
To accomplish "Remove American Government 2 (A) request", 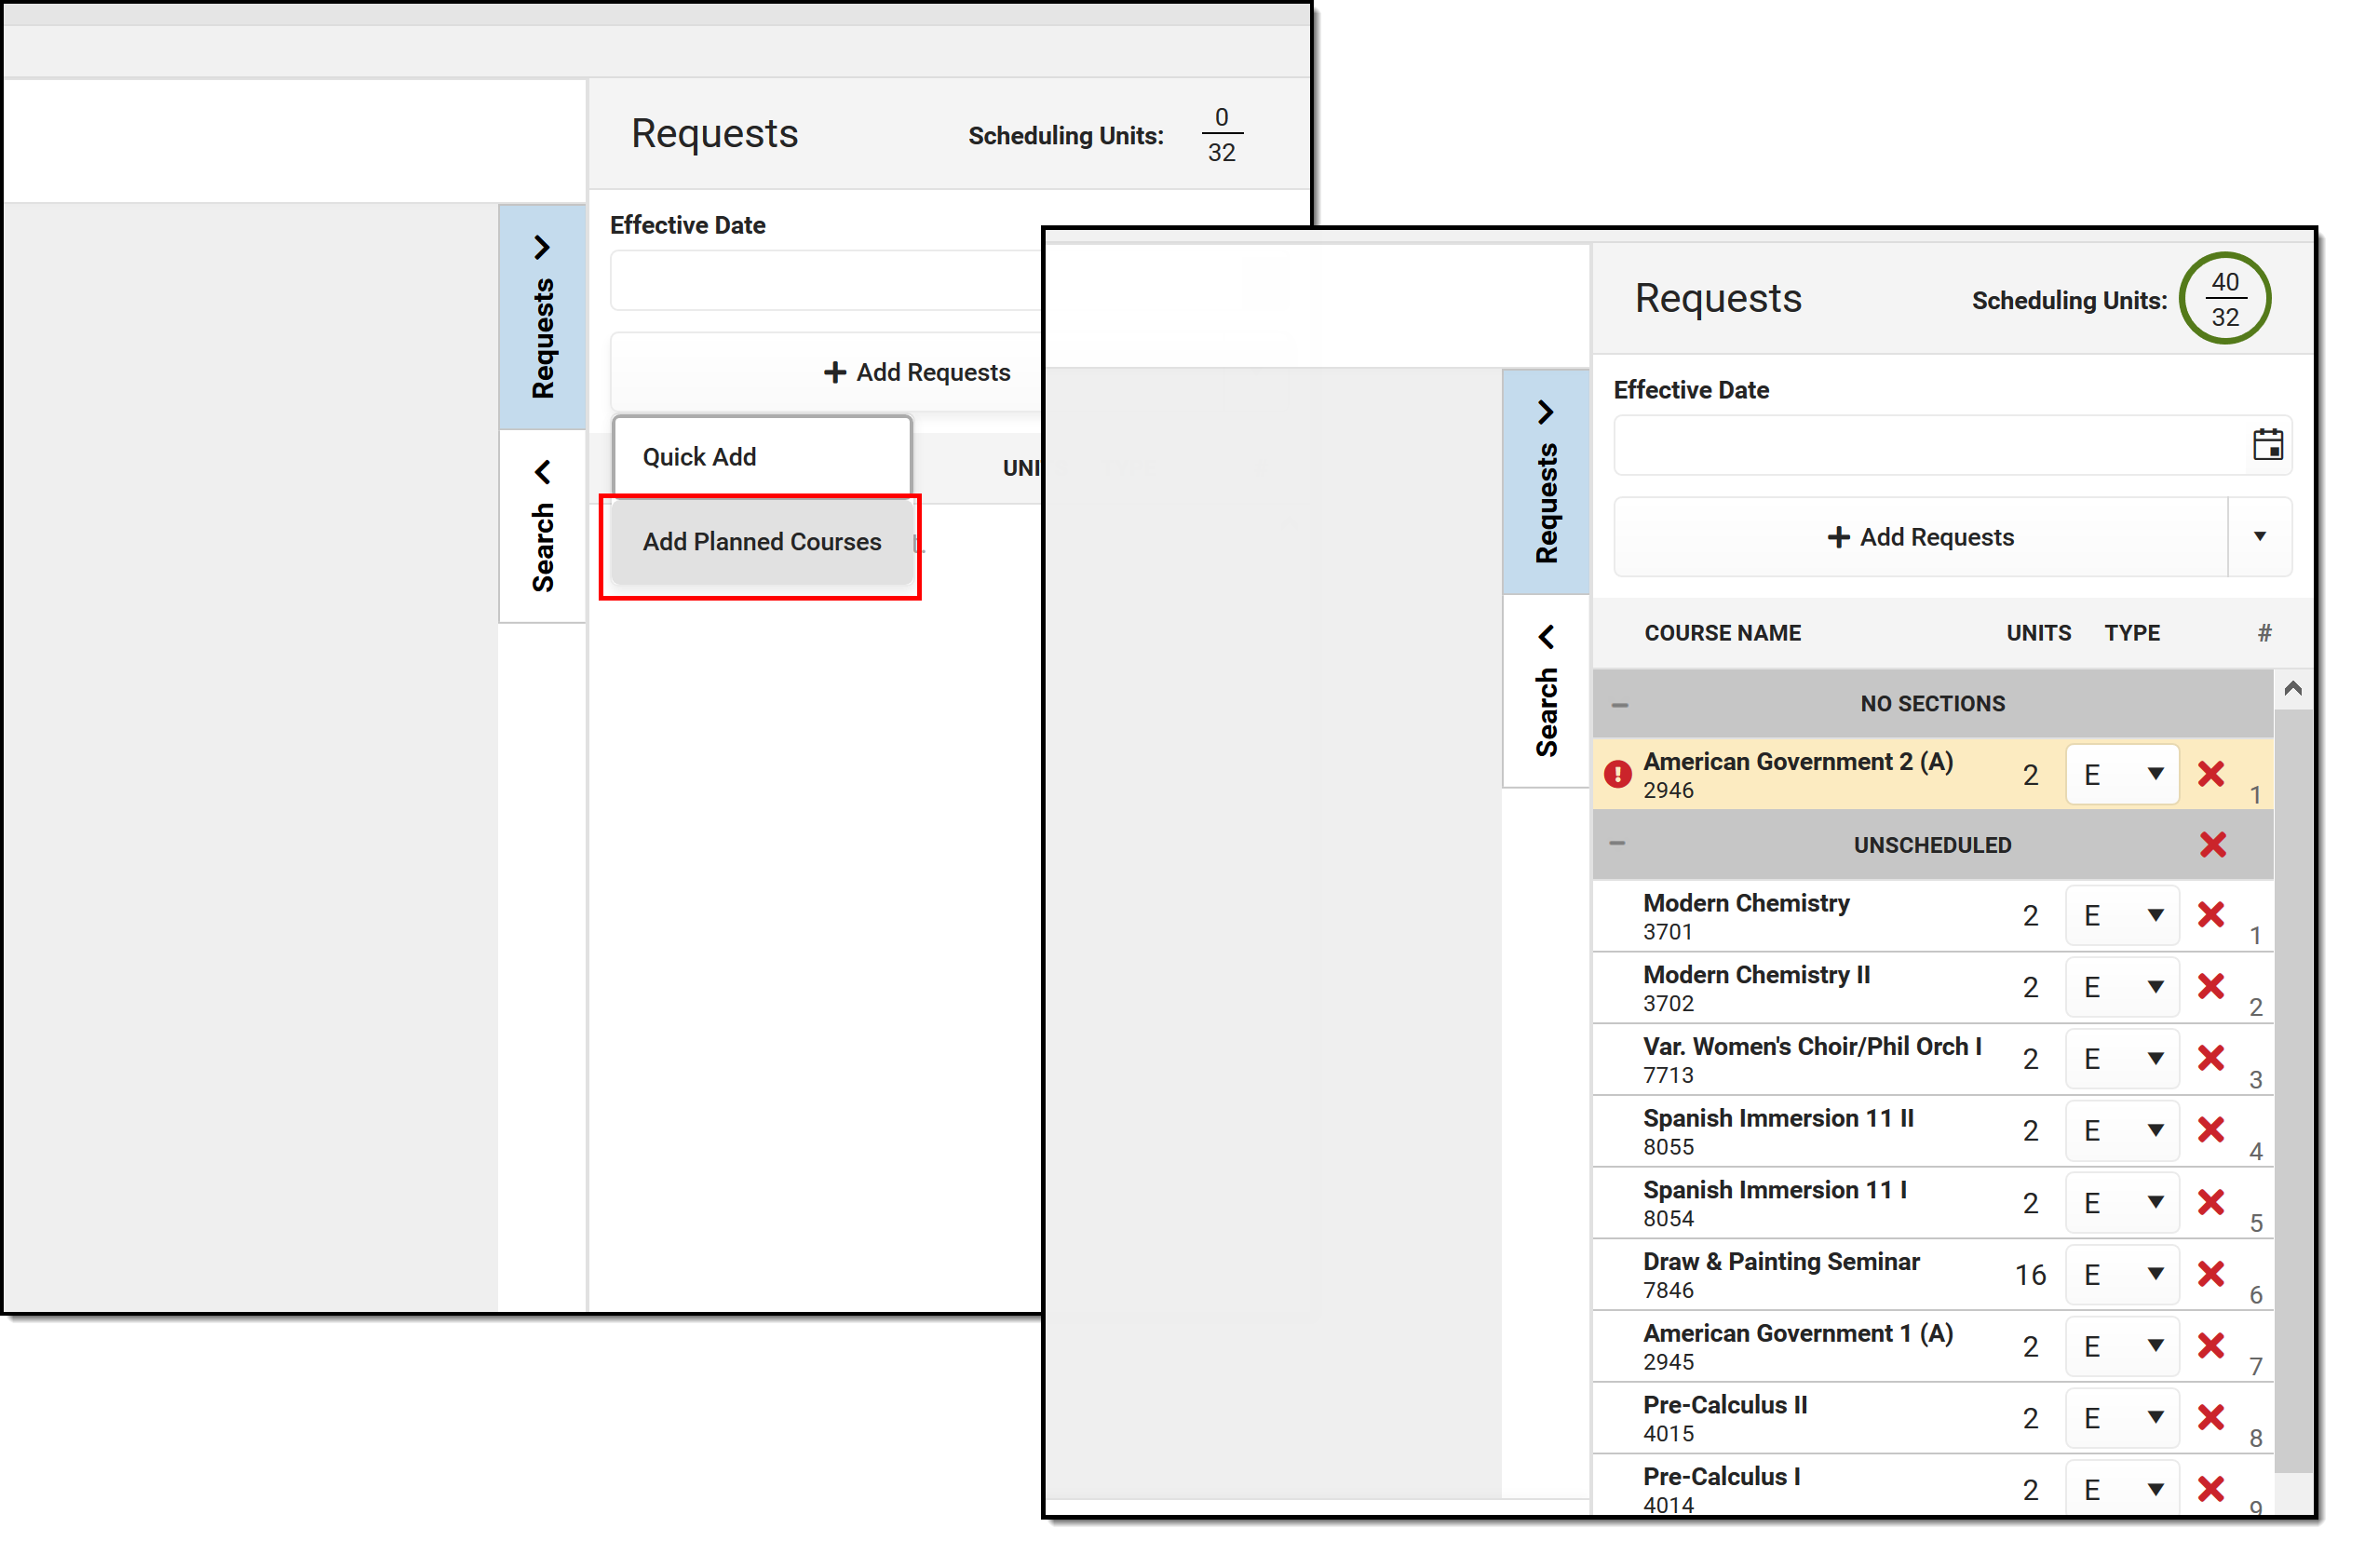I will 2210,773.
